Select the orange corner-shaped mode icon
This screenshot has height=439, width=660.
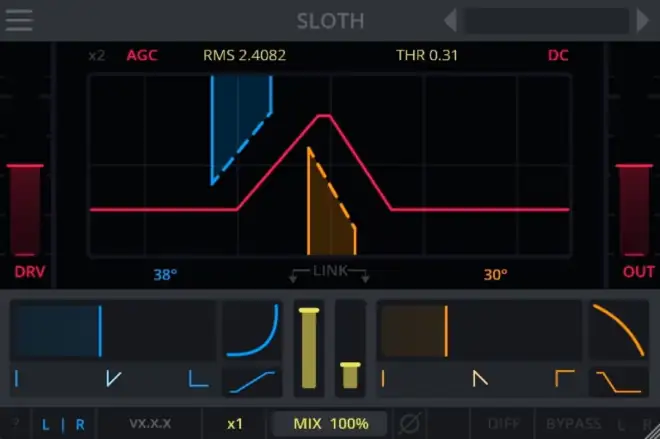[x=565, y=378]
